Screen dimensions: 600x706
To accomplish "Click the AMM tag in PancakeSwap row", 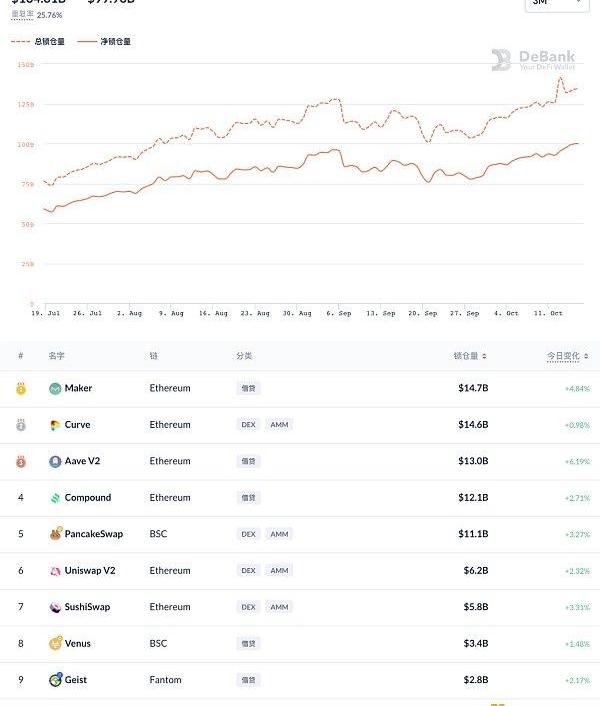I will click(279, 534).
